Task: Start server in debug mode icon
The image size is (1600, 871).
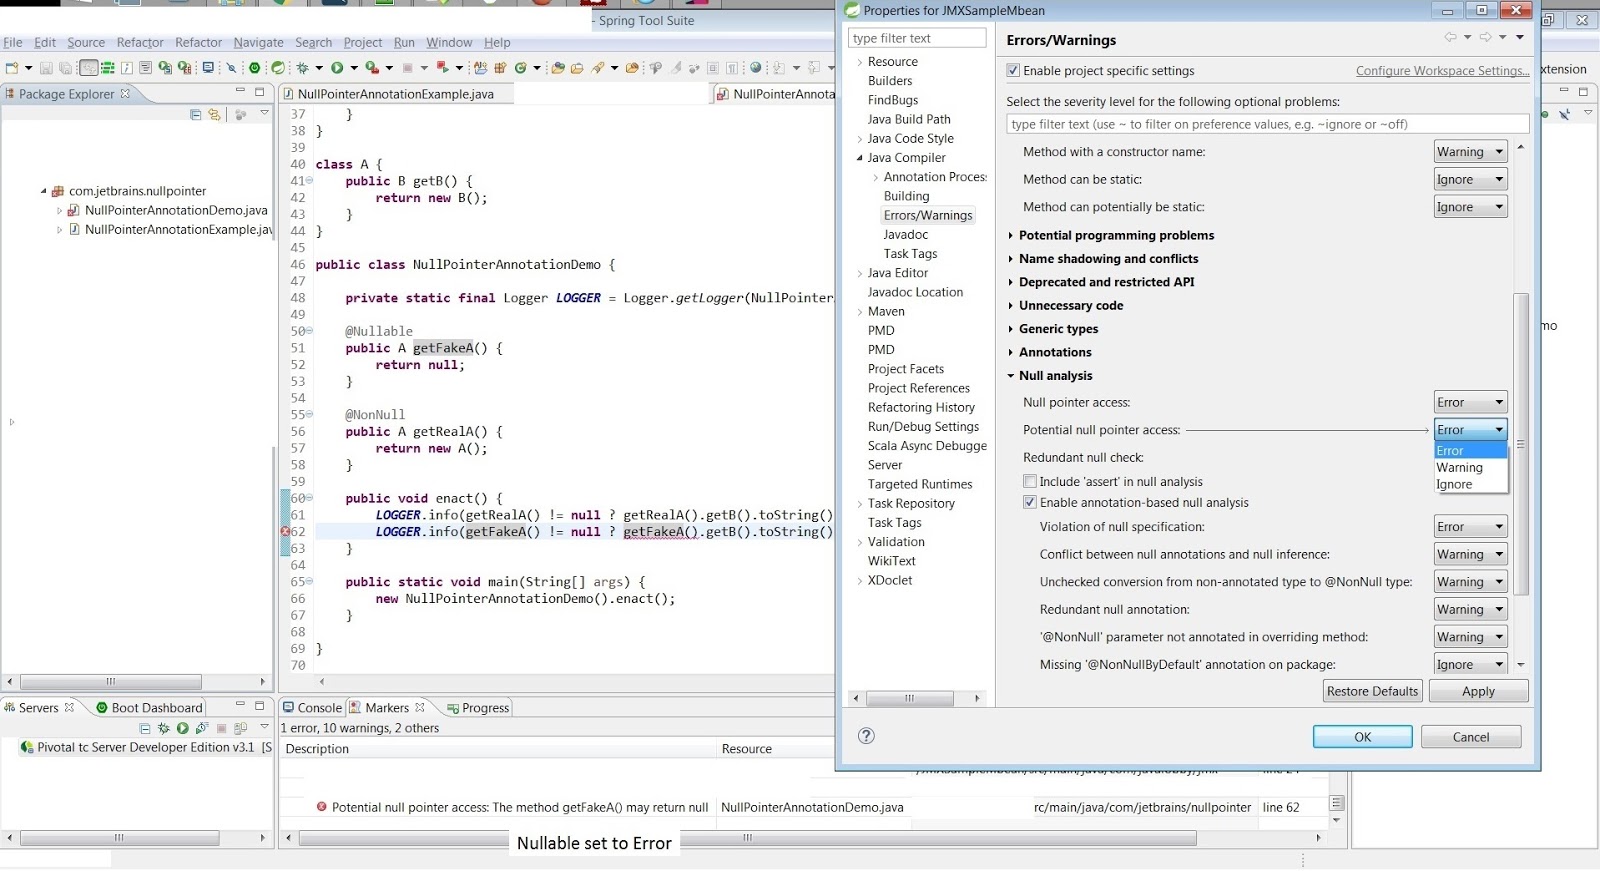Action: (164, 729)
